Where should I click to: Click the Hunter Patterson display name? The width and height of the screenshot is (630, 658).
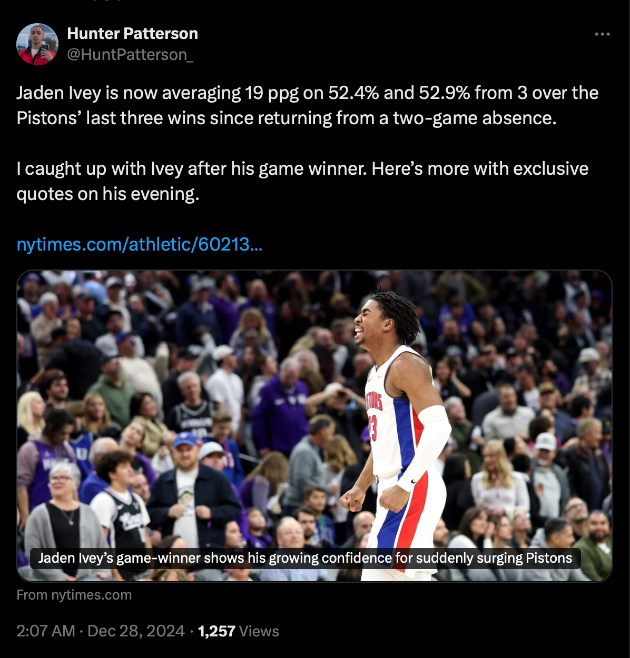[132, 34]
